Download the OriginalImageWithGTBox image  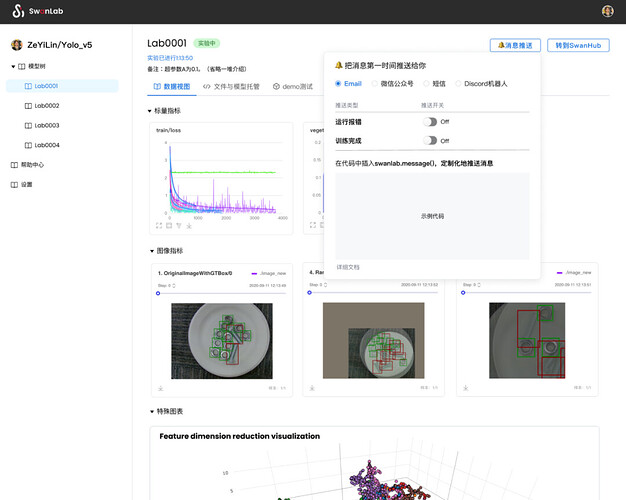click(160, 388)
